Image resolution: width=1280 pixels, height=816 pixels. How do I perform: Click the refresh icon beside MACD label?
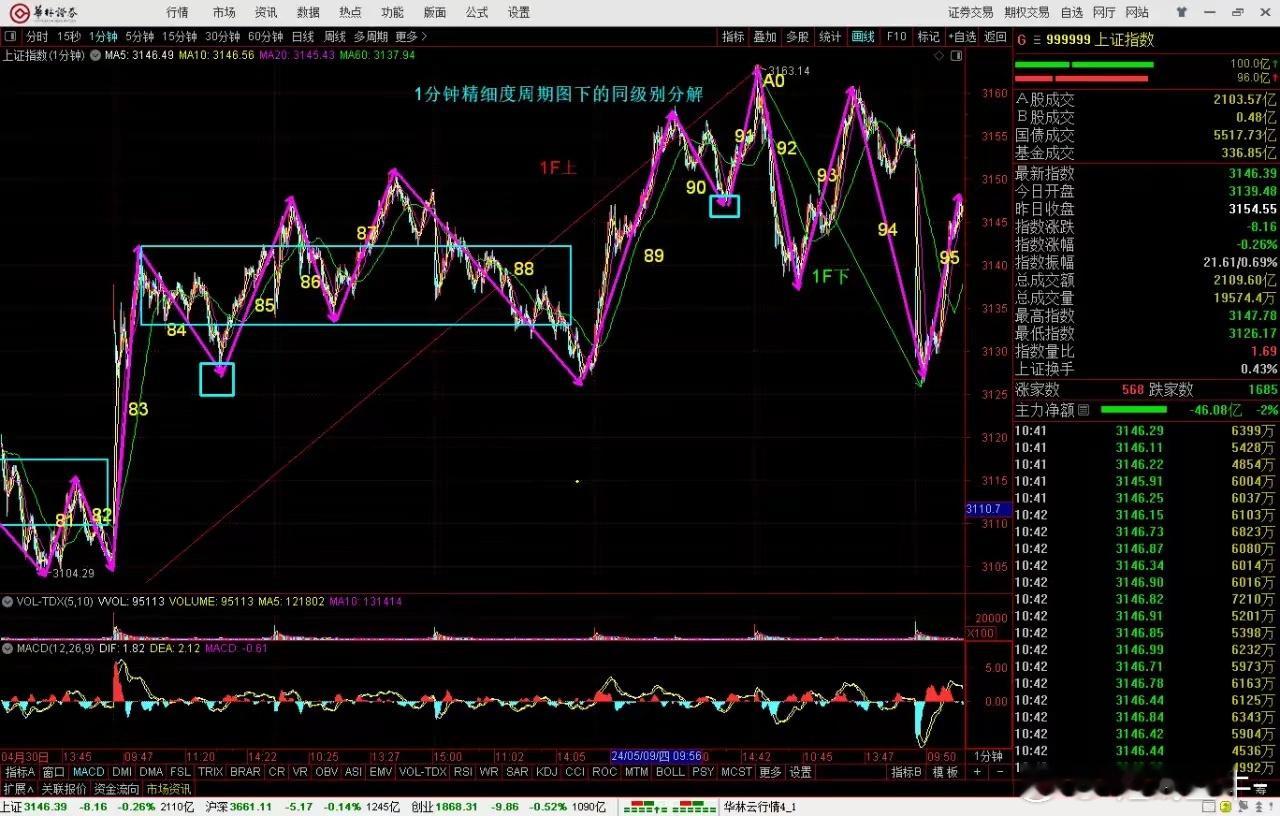pos(7,649)
